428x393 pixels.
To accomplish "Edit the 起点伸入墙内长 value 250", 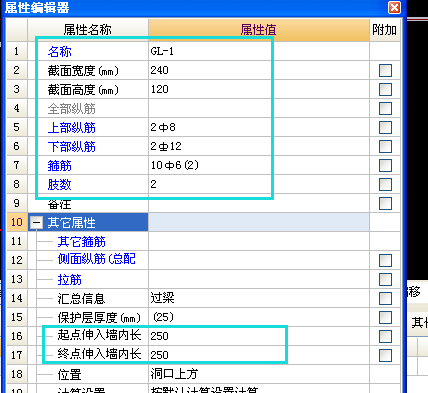I will (x=259, y=336).
